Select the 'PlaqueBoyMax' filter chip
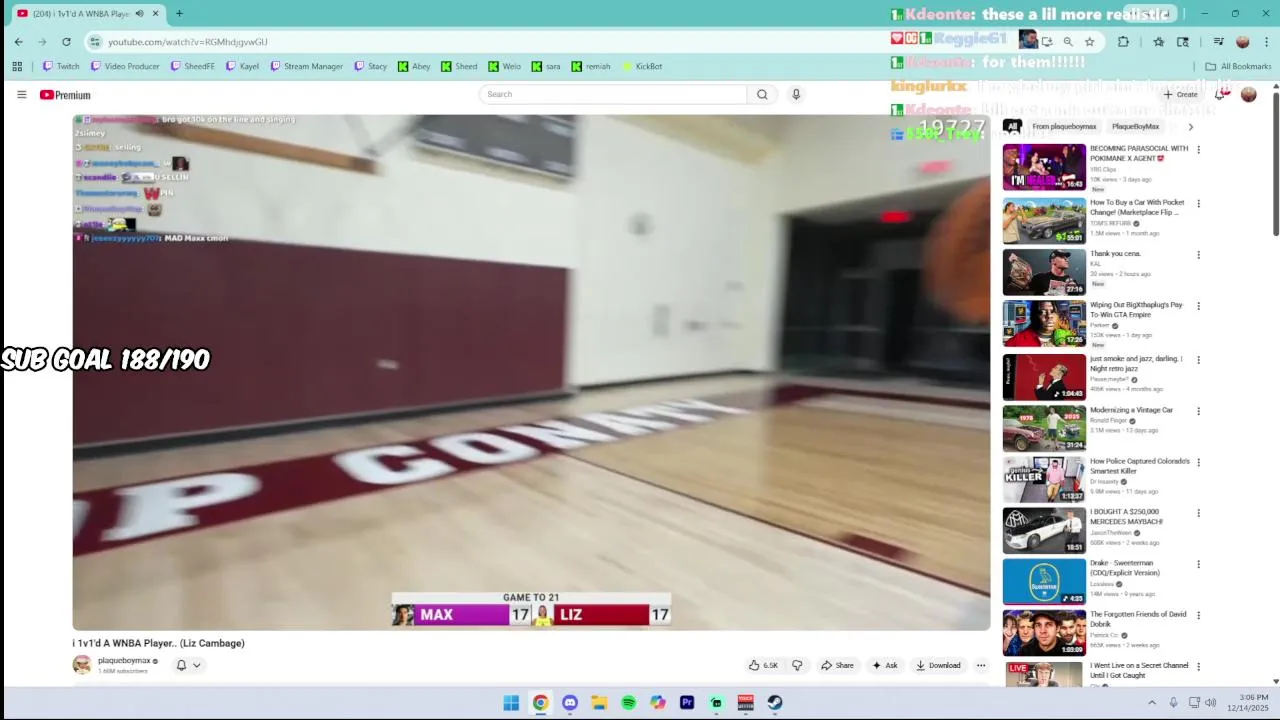This screenshot has width=1280, height=720. [1135, 127]
